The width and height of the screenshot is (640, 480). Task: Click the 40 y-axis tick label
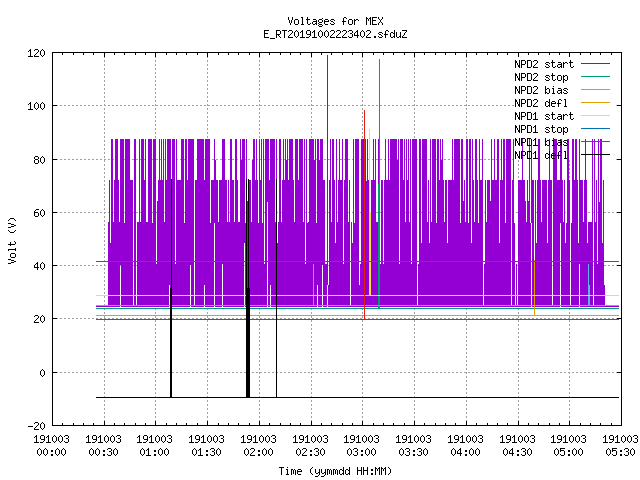[40, 267]
